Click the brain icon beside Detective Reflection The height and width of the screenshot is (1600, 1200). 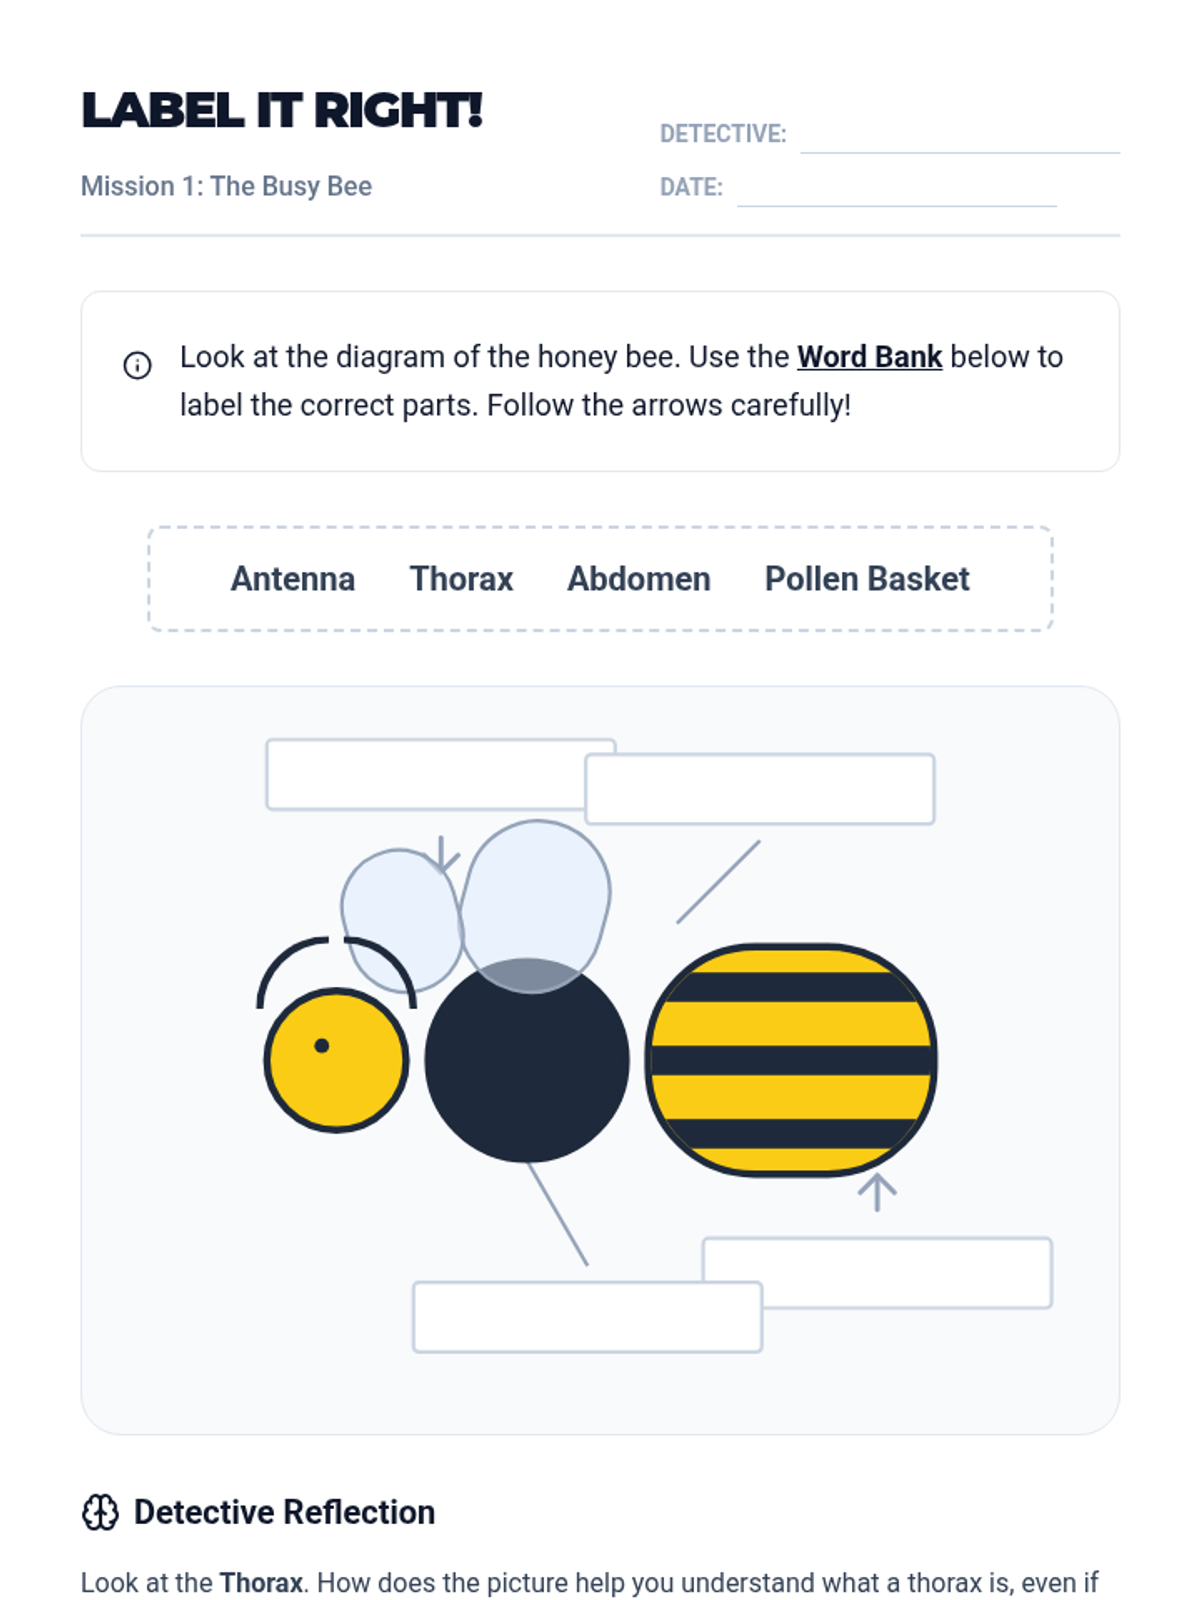coord(100,1512)
